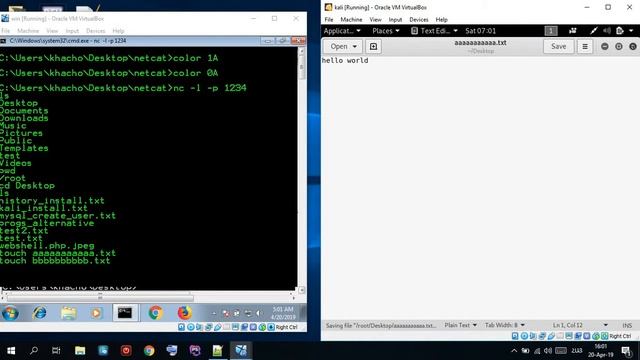Click aaaaaaaaaaa.txt document title
The height and width of the screenshot is (360, 640).
(x=480, y=42)
